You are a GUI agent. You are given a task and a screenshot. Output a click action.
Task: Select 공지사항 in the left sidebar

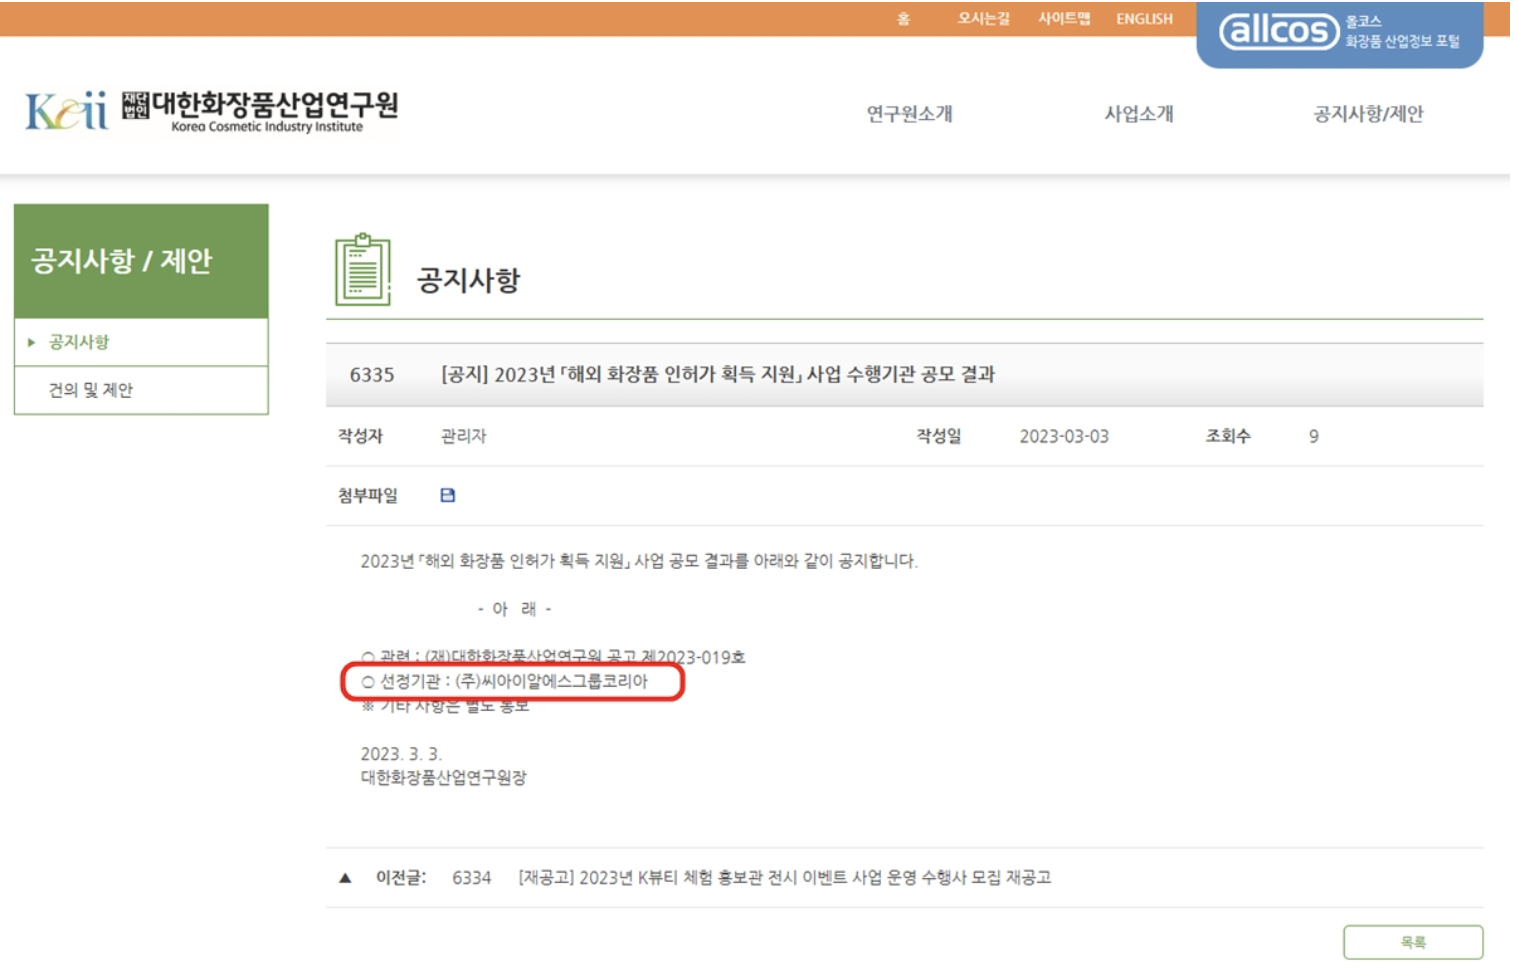79,342
